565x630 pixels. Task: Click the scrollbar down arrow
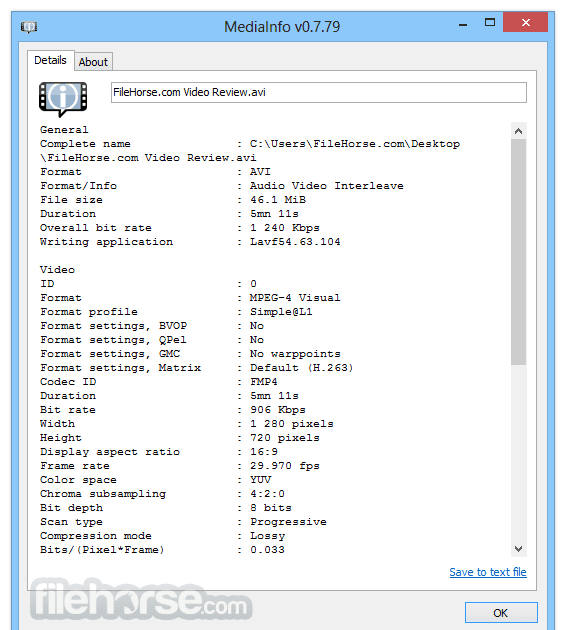[518, 549]
